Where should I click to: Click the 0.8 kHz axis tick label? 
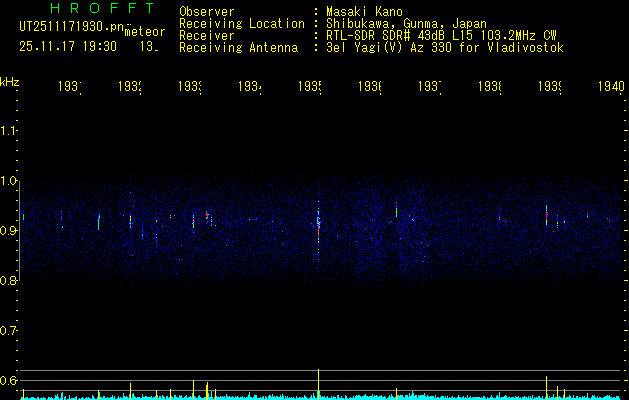click(x=9, y=280)
